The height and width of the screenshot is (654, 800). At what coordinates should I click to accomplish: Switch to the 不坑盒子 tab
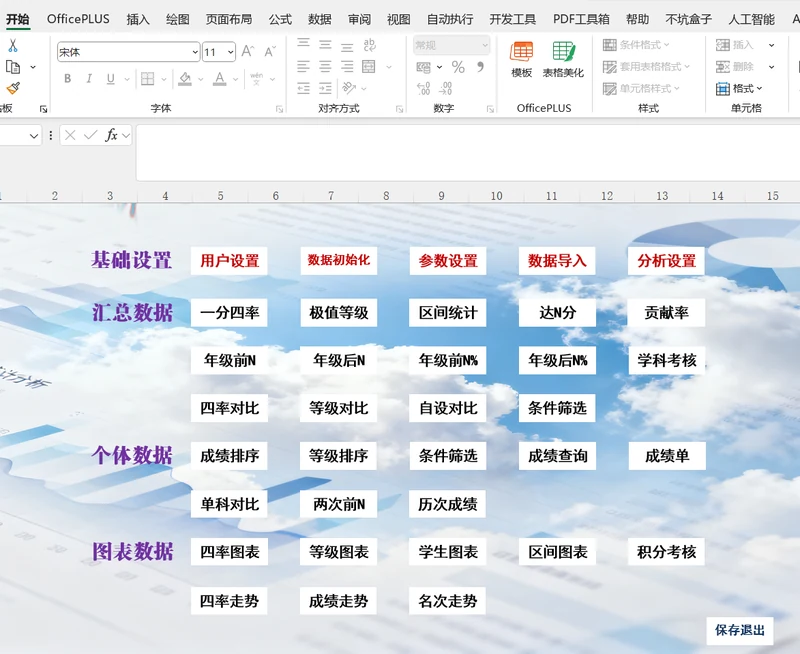coord(688,19)
